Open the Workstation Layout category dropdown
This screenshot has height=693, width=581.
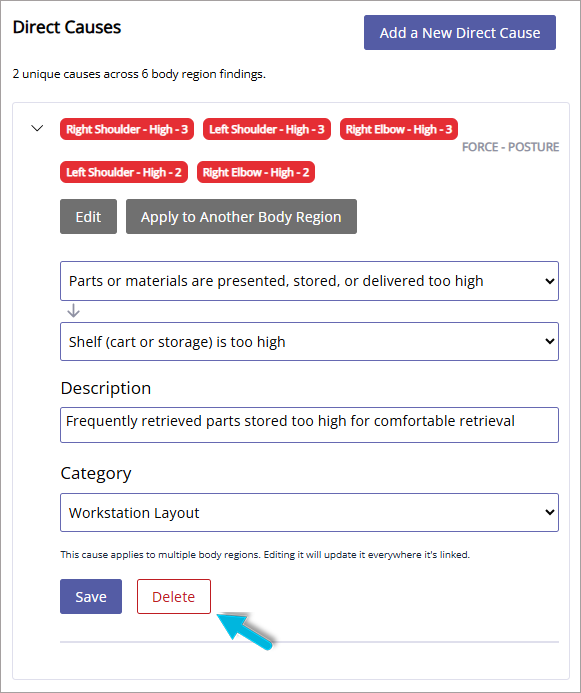(309, 513)
